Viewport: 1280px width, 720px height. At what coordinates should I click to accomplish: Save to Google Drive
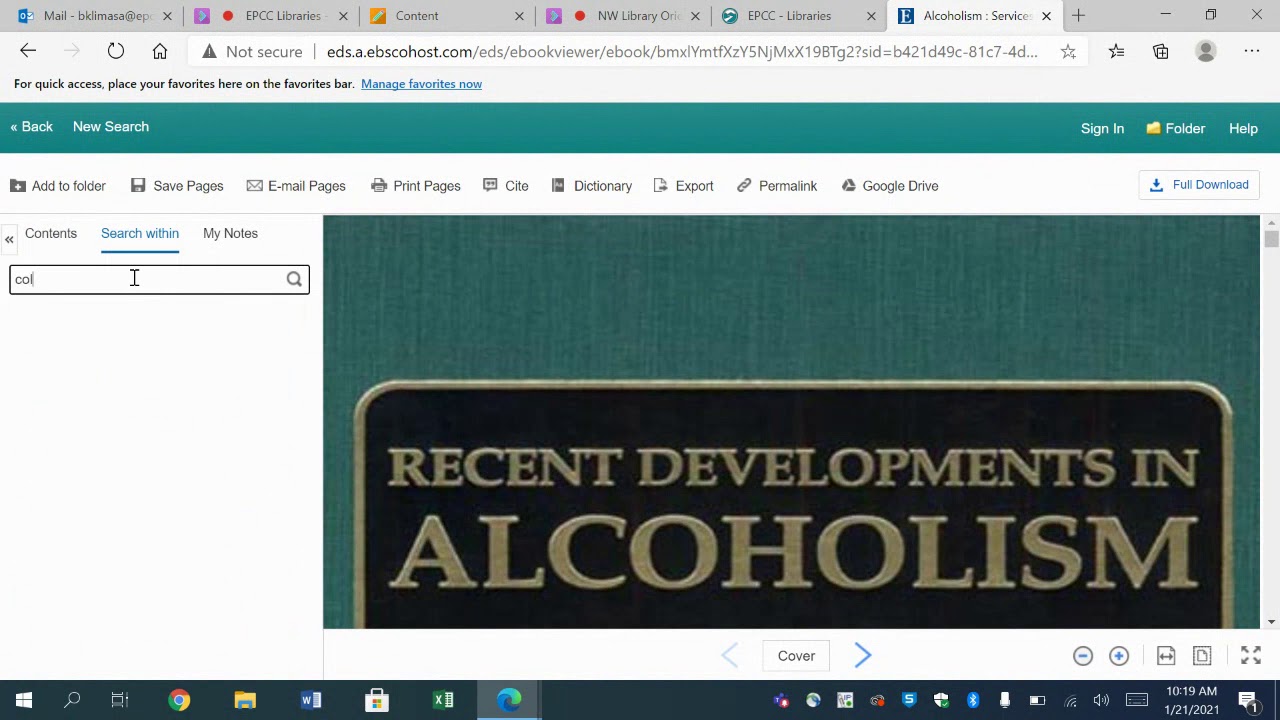890,186
